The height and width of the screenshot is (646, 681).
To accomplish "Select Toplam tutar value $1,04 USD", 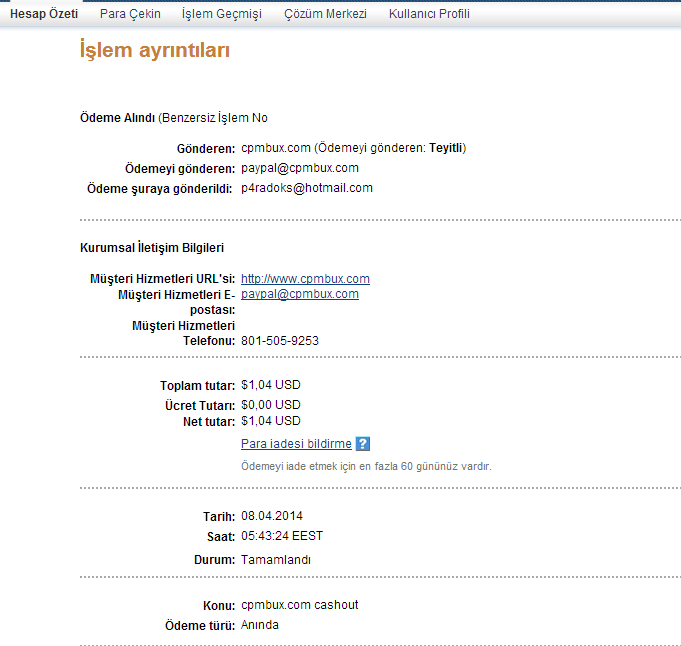I will point(271,385).
